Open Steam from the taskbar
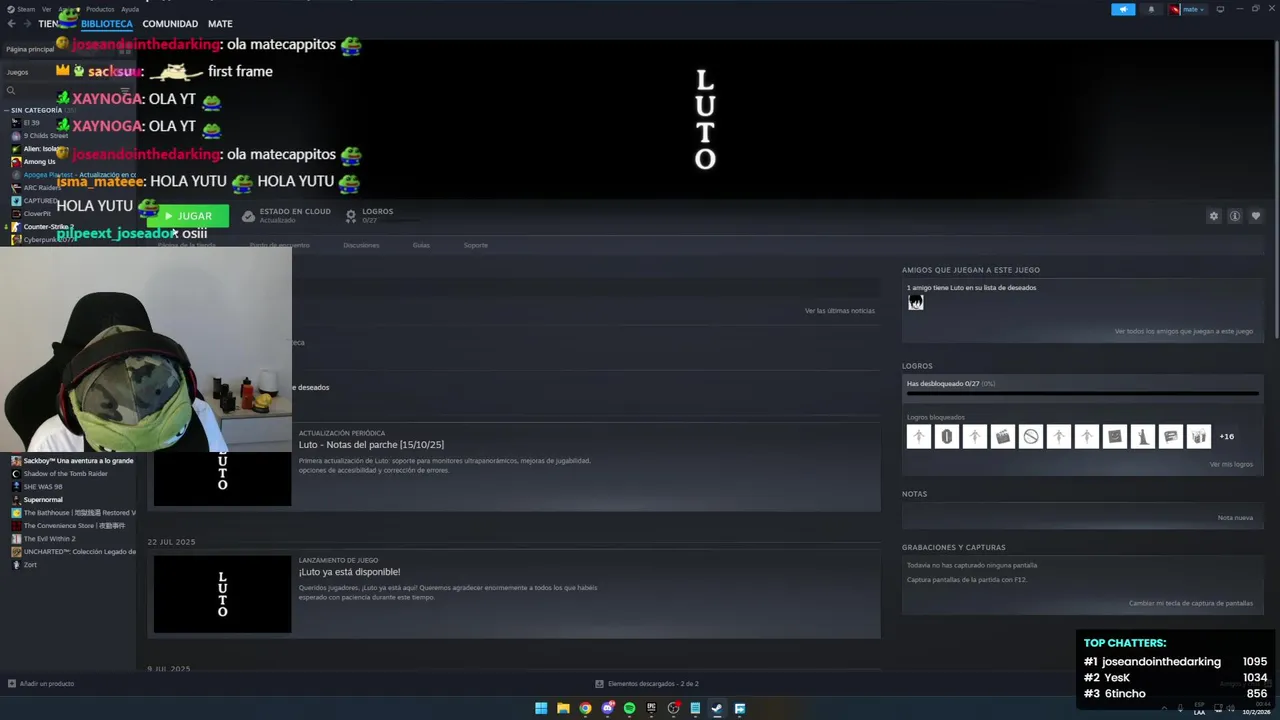This screenshot has width=1280, height=720. click(x=717, y=708)
